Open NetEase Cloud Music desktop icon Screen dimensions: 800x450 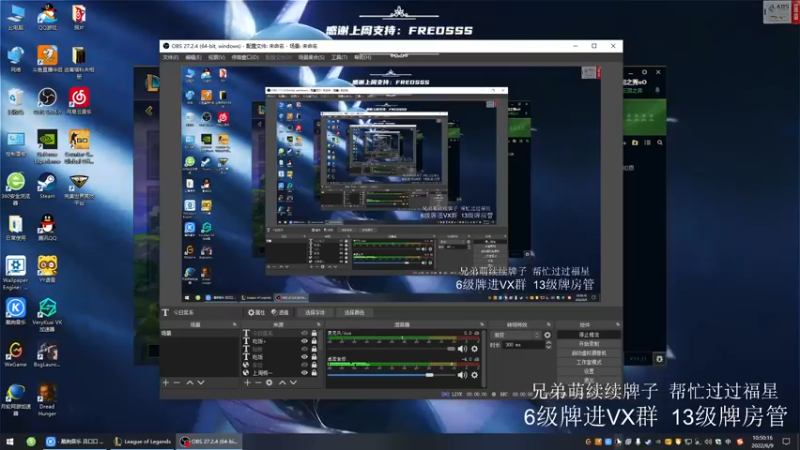79,102
